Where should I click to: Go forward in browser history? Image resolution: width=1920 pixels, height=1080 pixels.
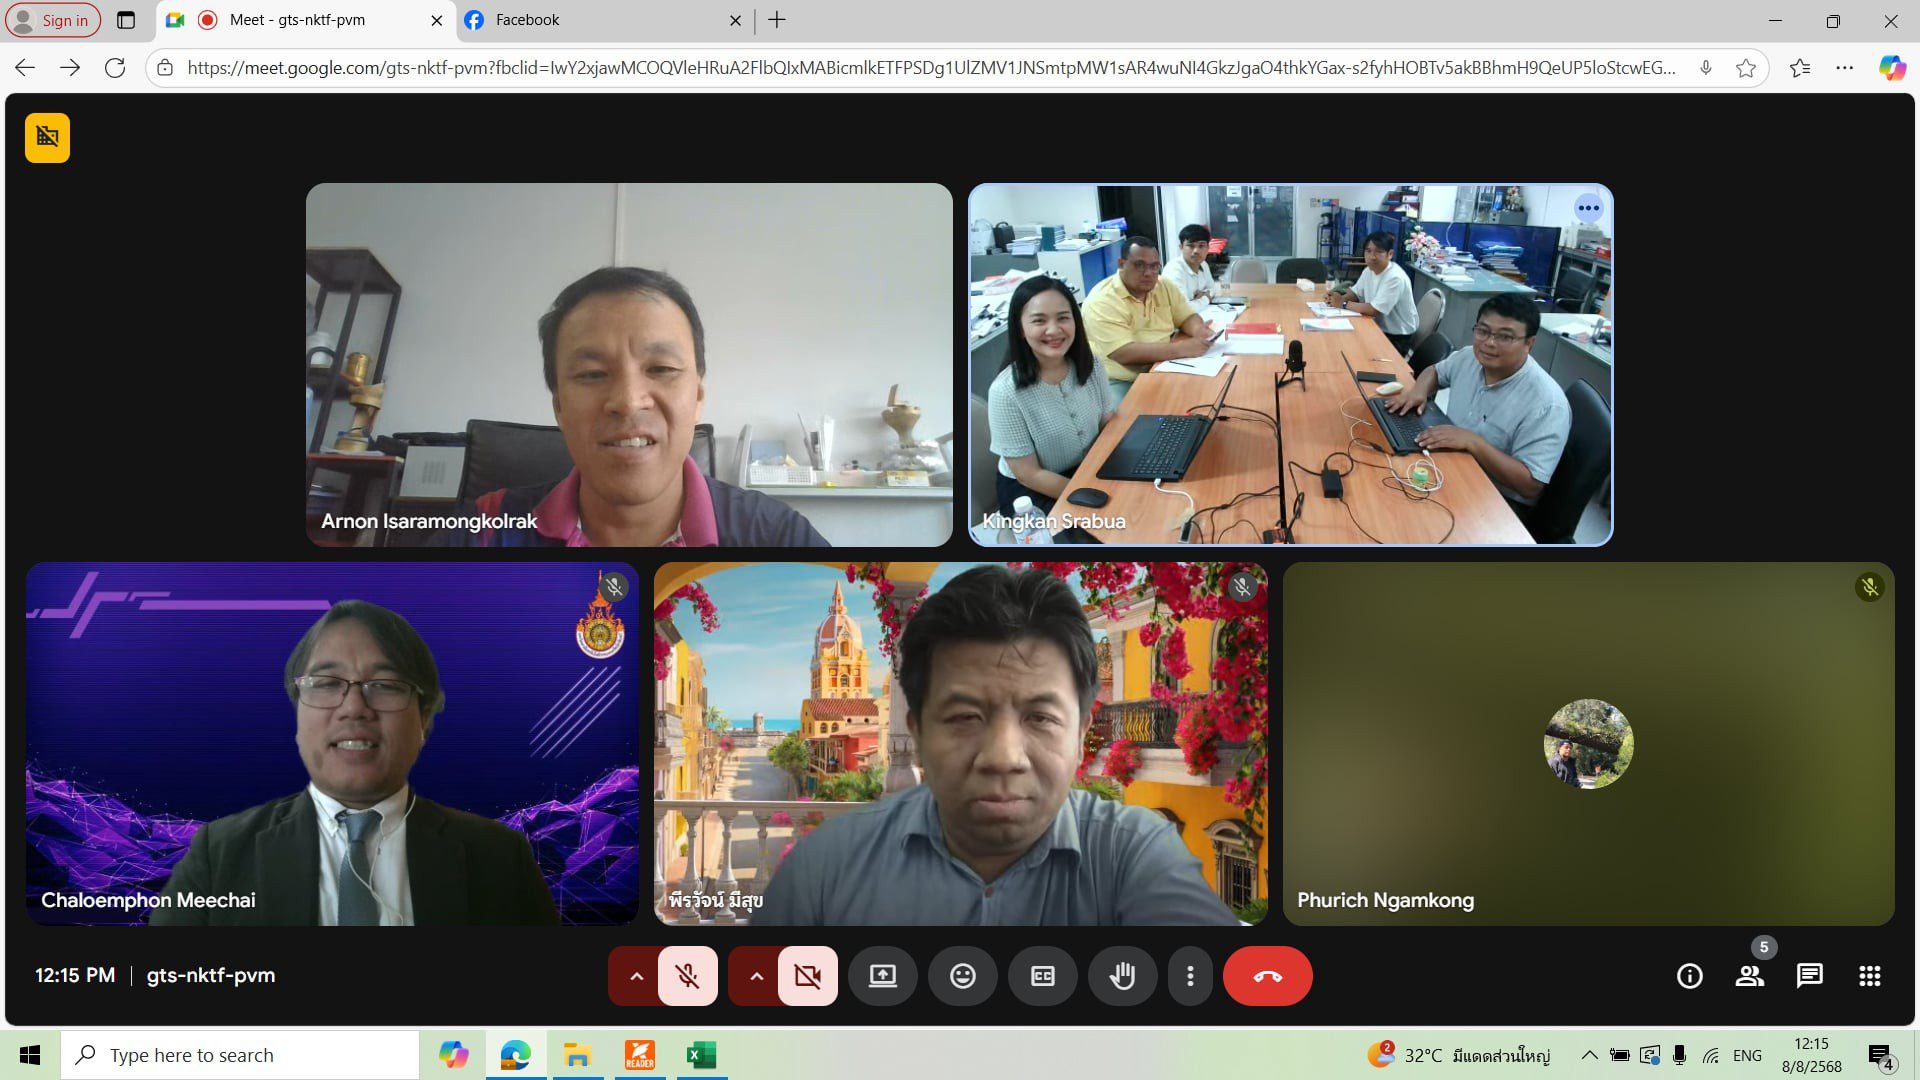pos(70,67)
